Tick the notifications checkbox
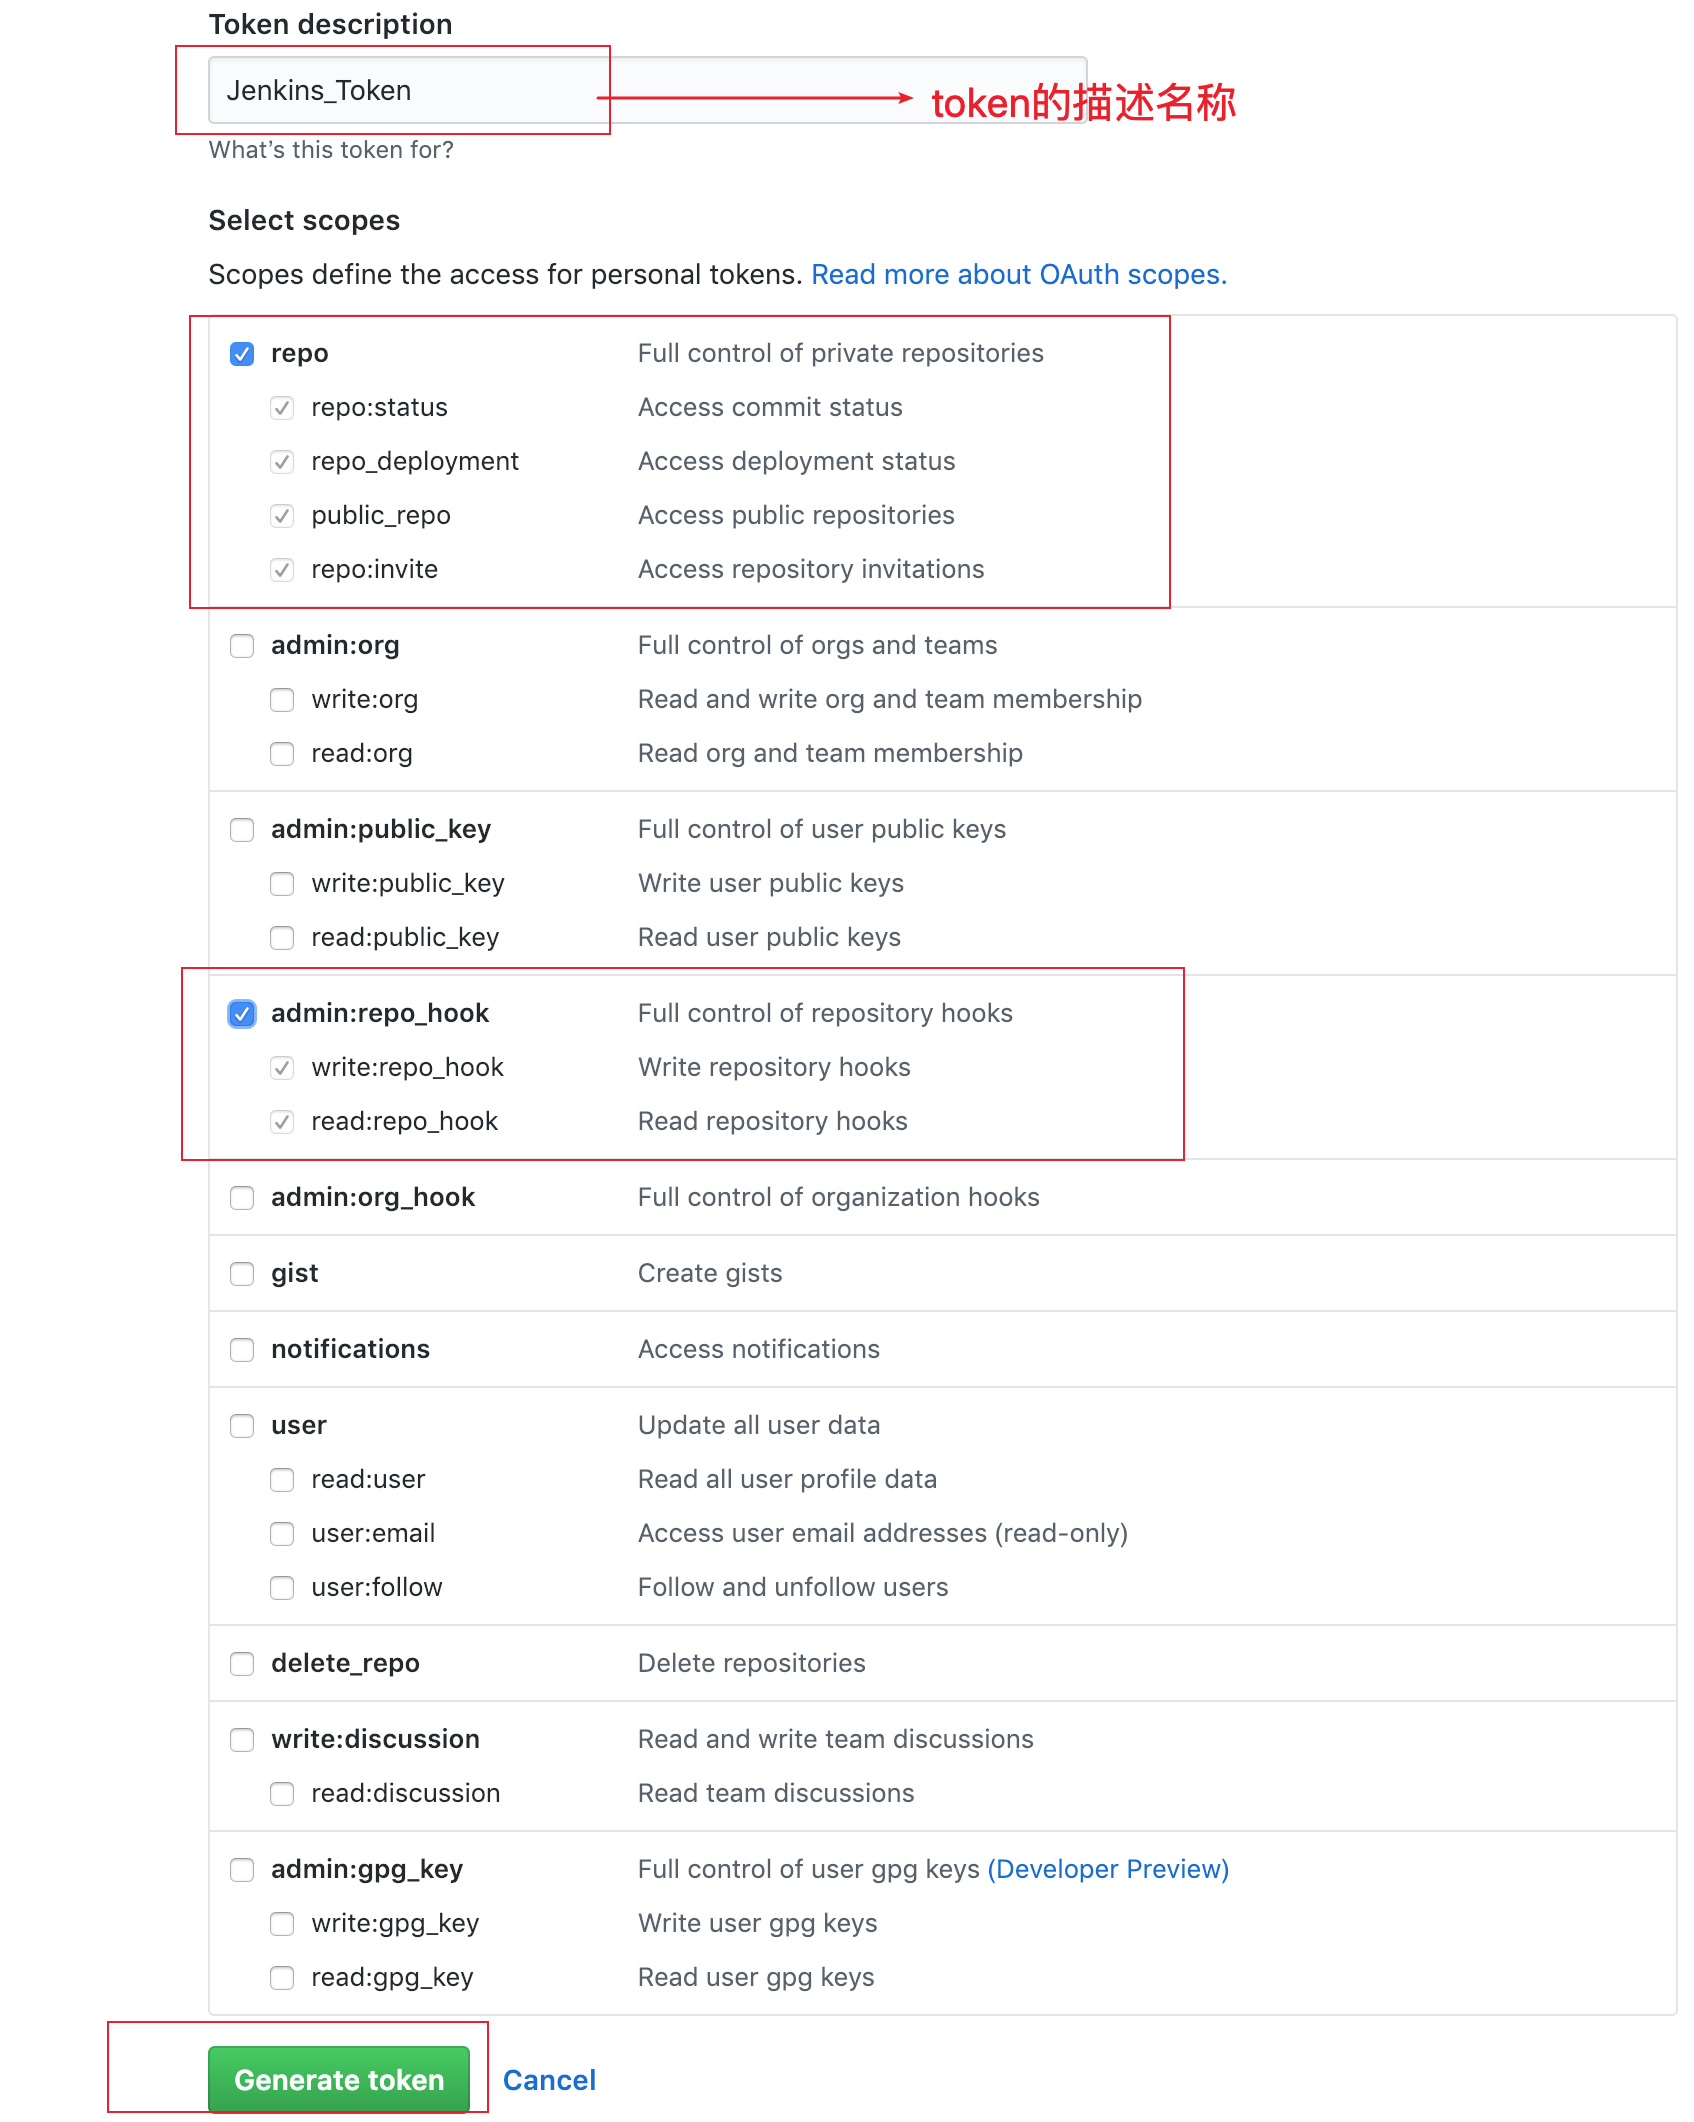1694x2122 pixels. coord(242,1350)
